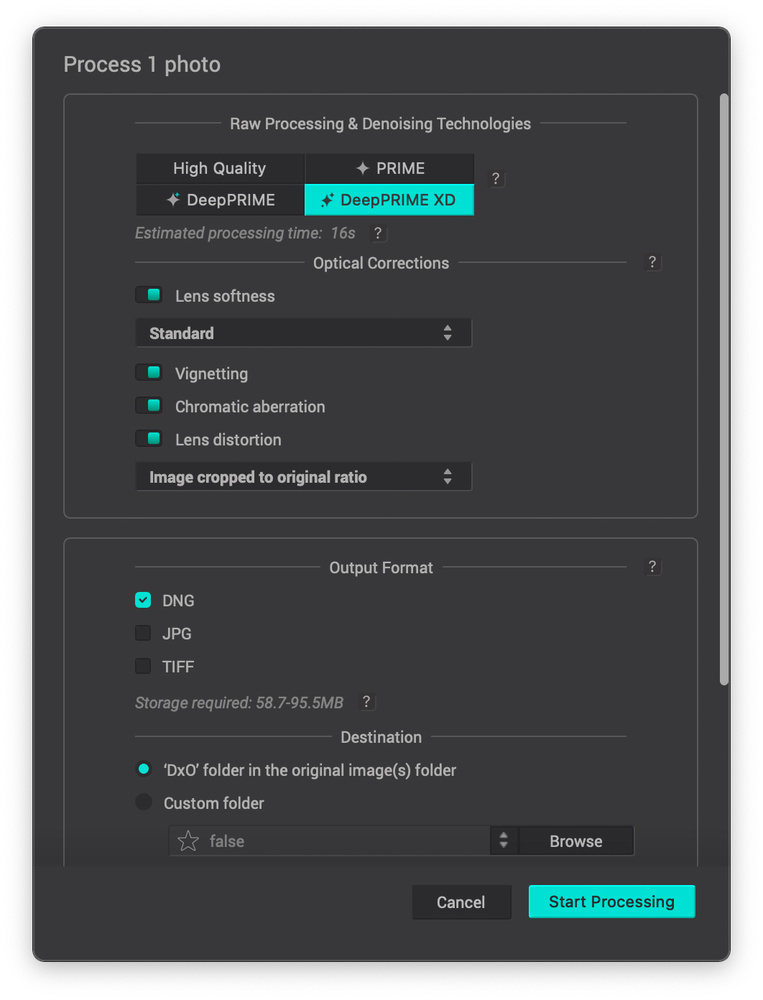This screenshot has width=763, height=1000.
Task: Select the DeepPRIME denoising mode
Action: (220, 200)
